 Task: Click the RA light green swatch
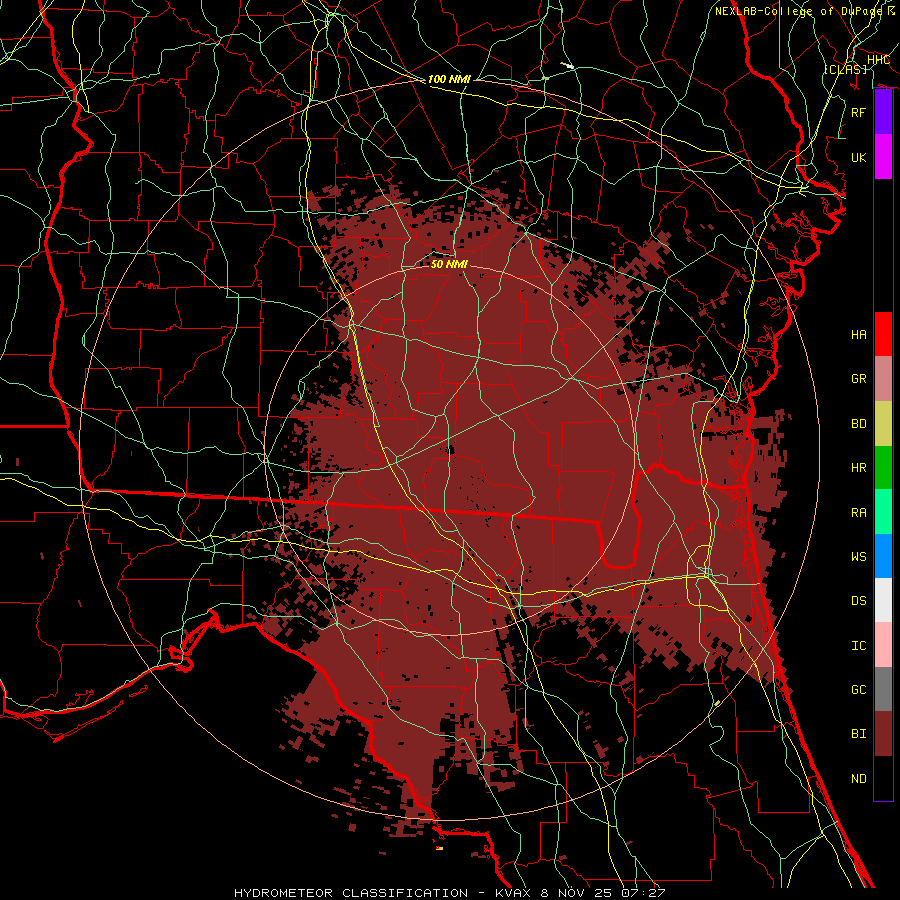tap(883, 512)
